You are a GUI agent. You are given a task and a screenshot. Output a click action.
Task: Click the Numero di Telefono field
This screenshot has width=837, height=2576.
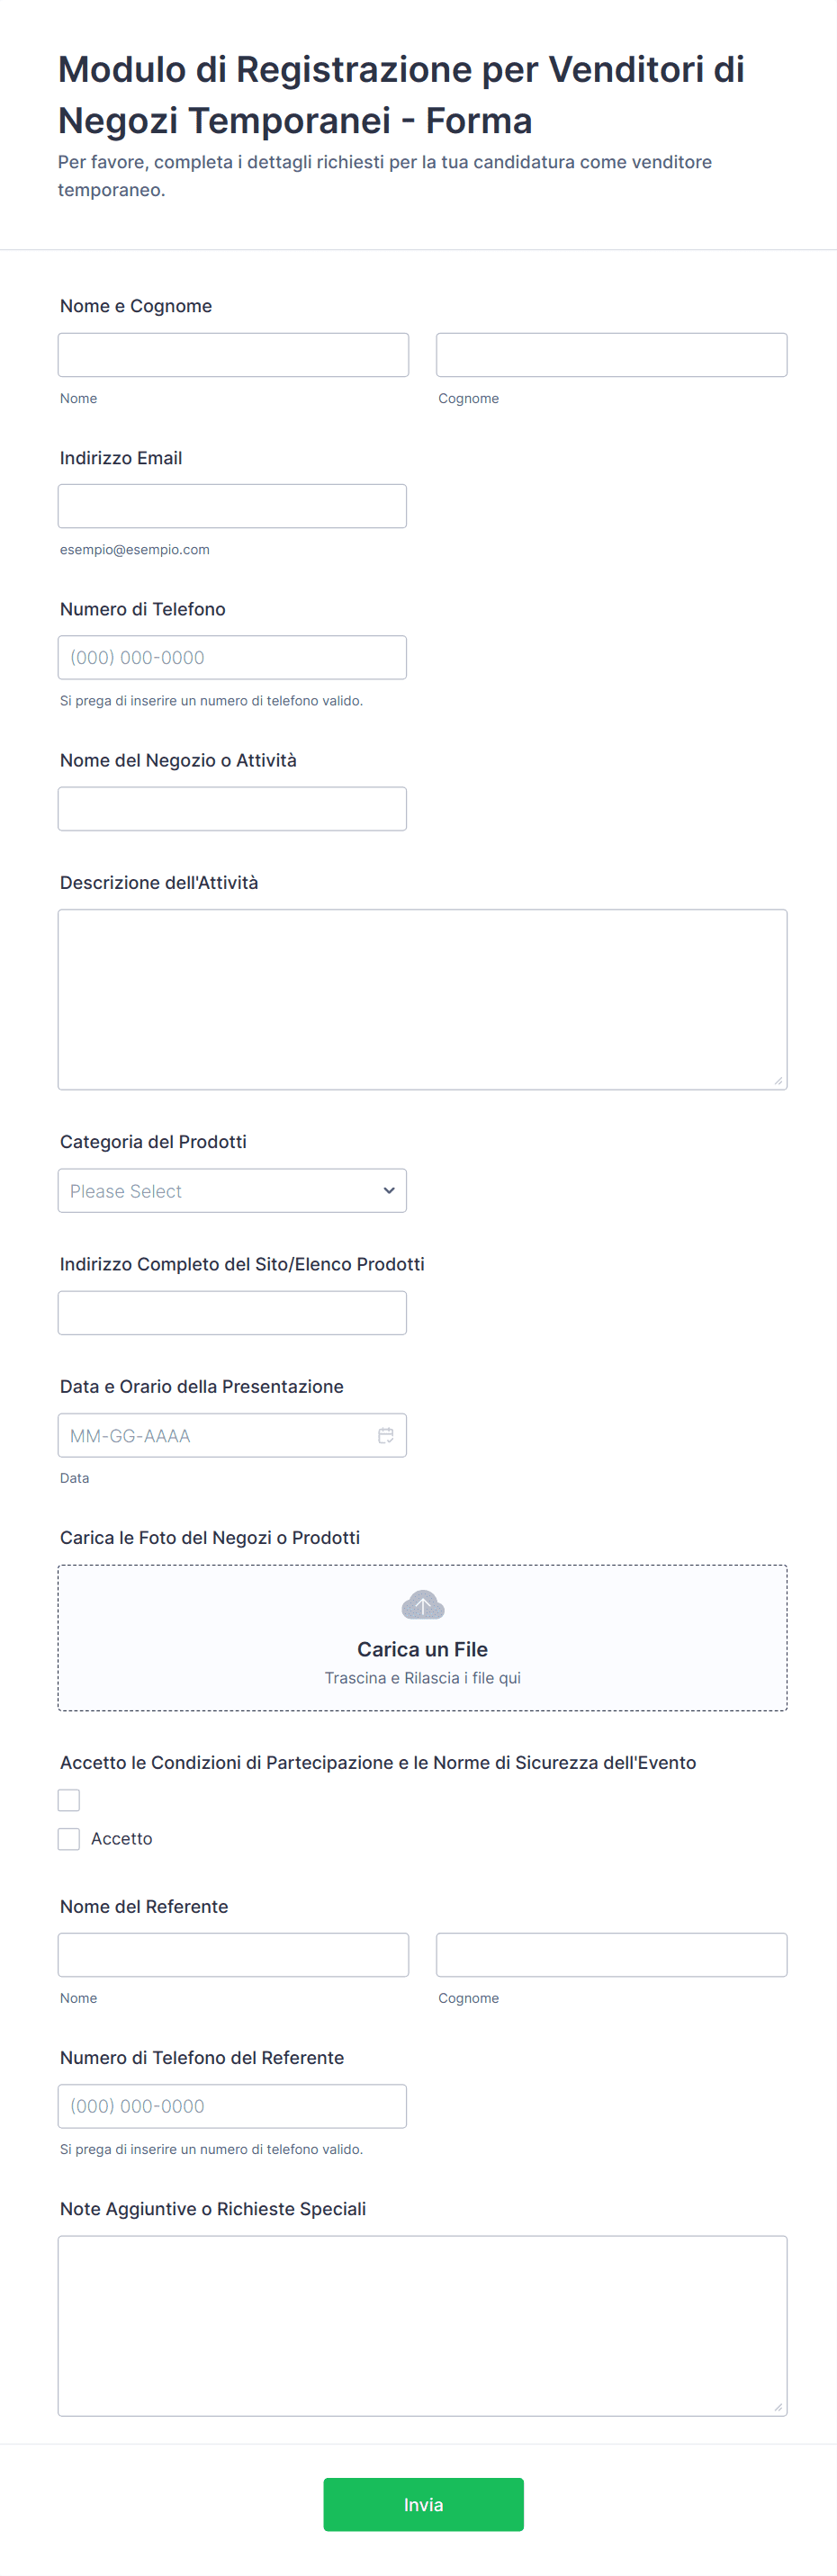tap(232, 657)
